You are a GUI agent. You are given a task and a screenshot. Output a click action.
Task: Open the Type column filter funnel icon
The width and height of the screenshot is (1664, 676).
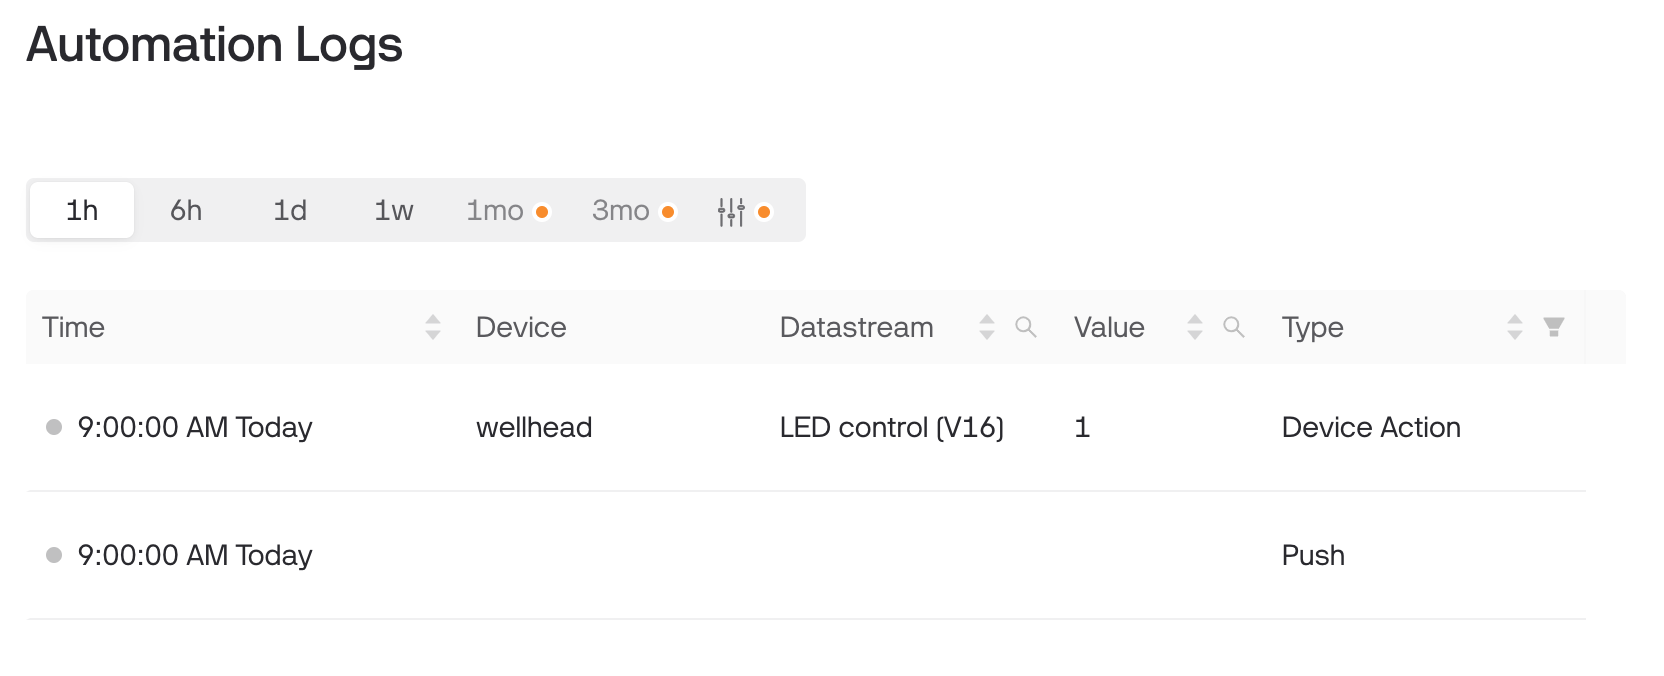pyautogui.click(x=1553, y=327)
